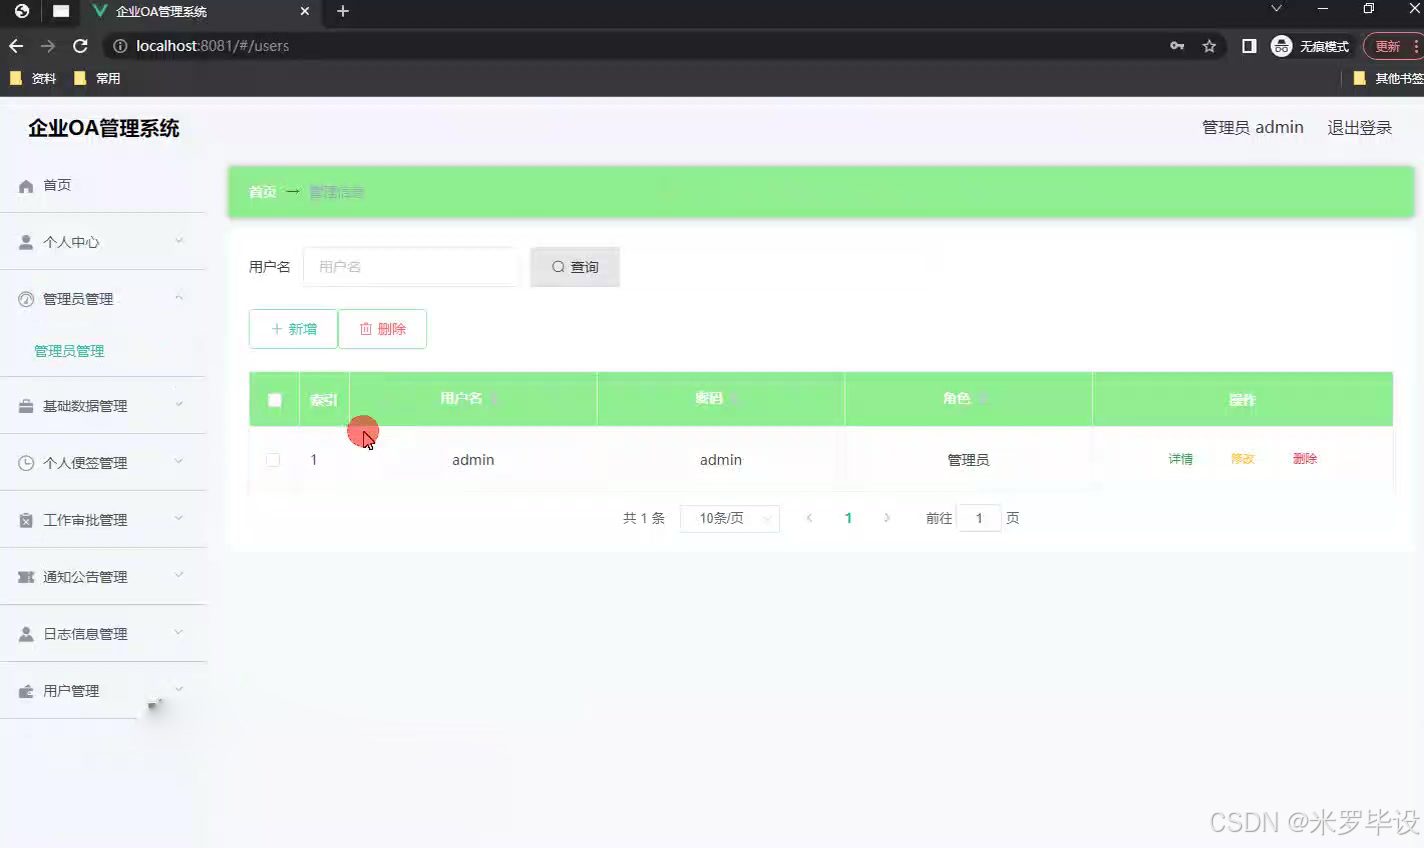Go back with the browser back arrow
This screenshot has height=848, width=1424.
coord(15,46)
